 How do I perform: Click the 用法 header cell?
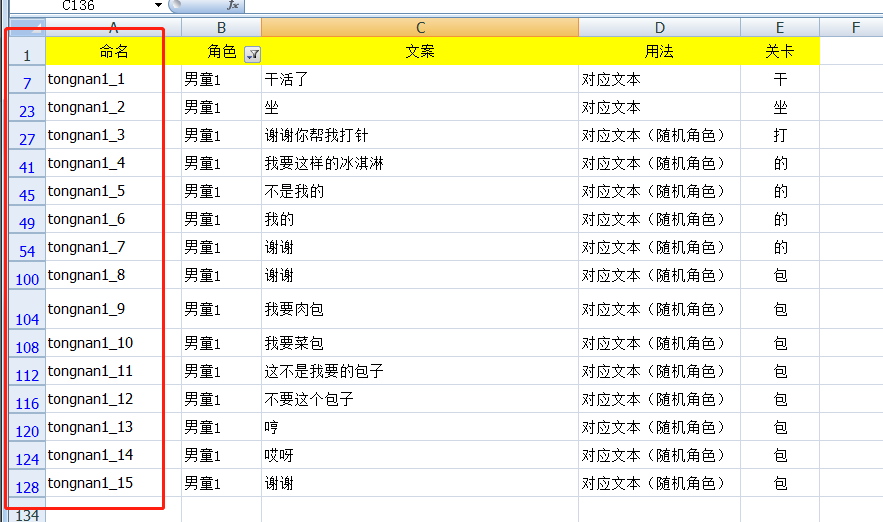[659, 51]
